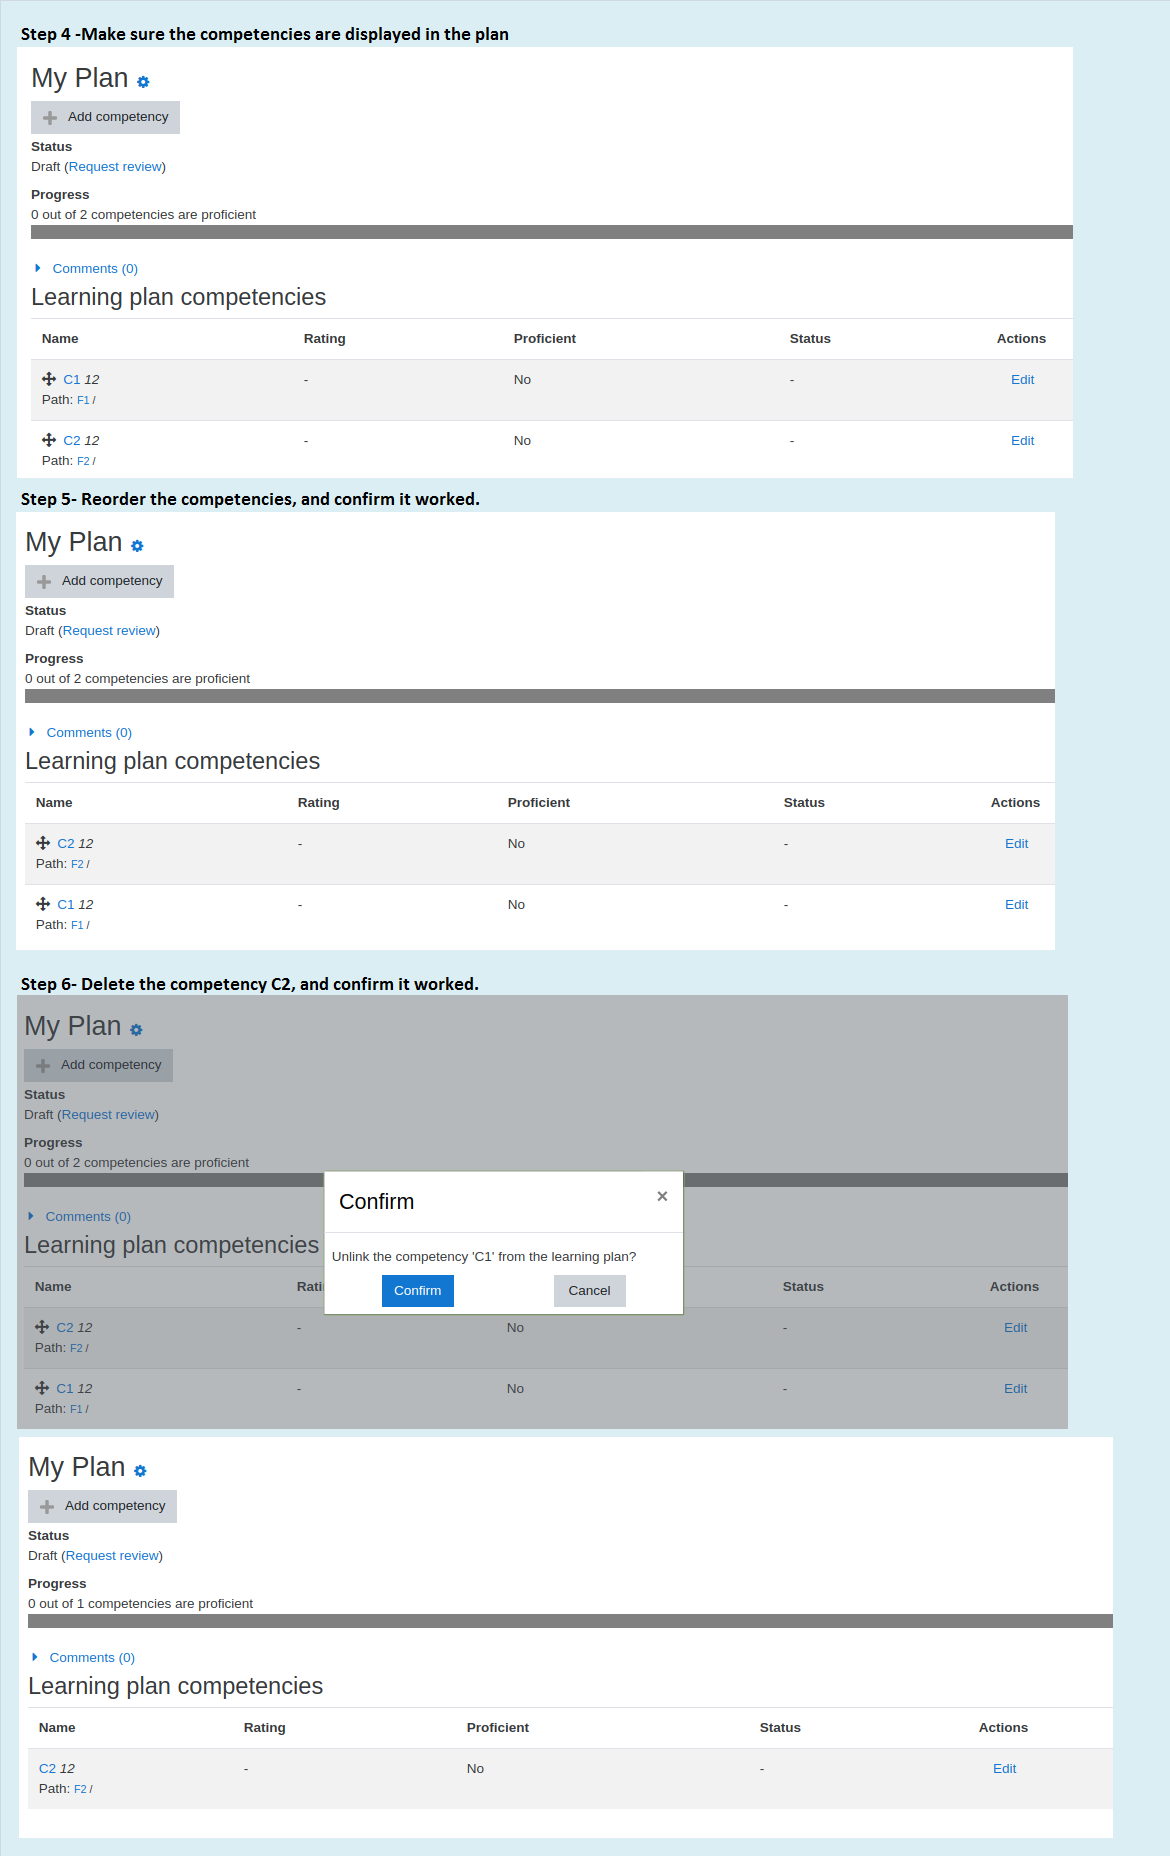Open the gear menu in the final one-competency plan
This screenshot has width=1170, height=1856.
(x=140, y=1471)
